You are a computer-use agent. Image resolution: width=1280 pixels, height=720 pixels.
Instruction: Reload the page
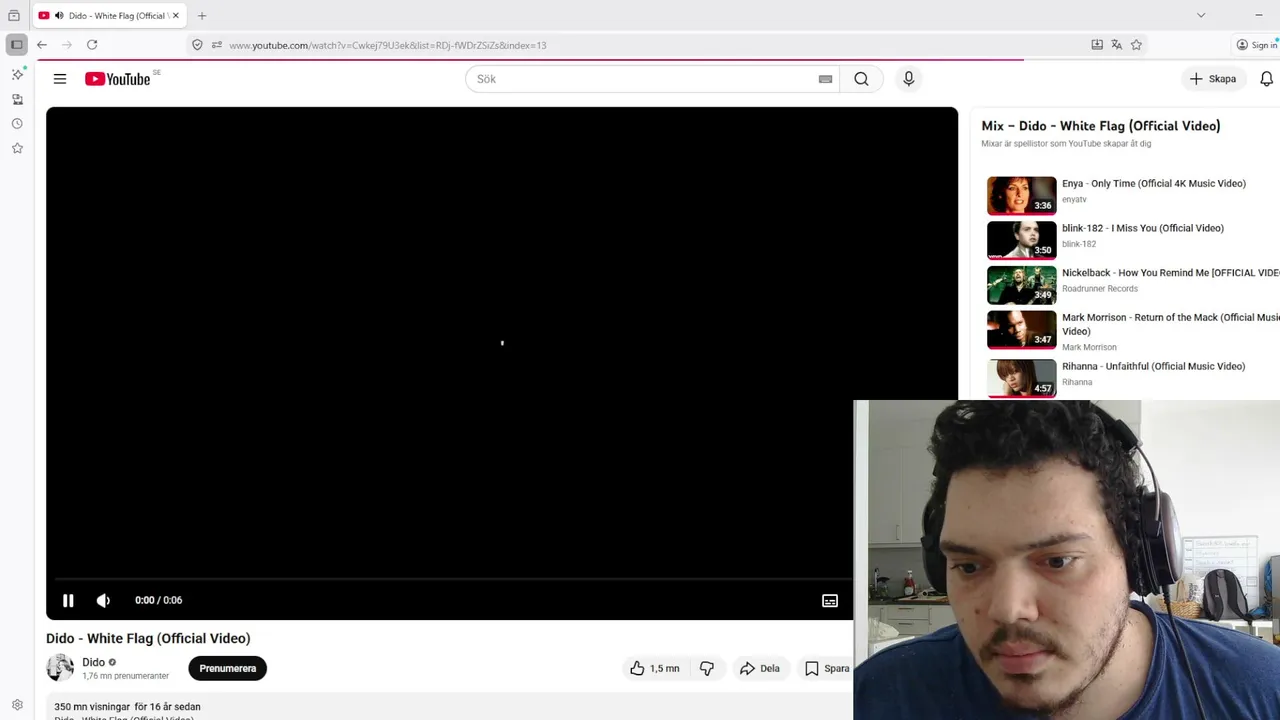tap(92, 45)
